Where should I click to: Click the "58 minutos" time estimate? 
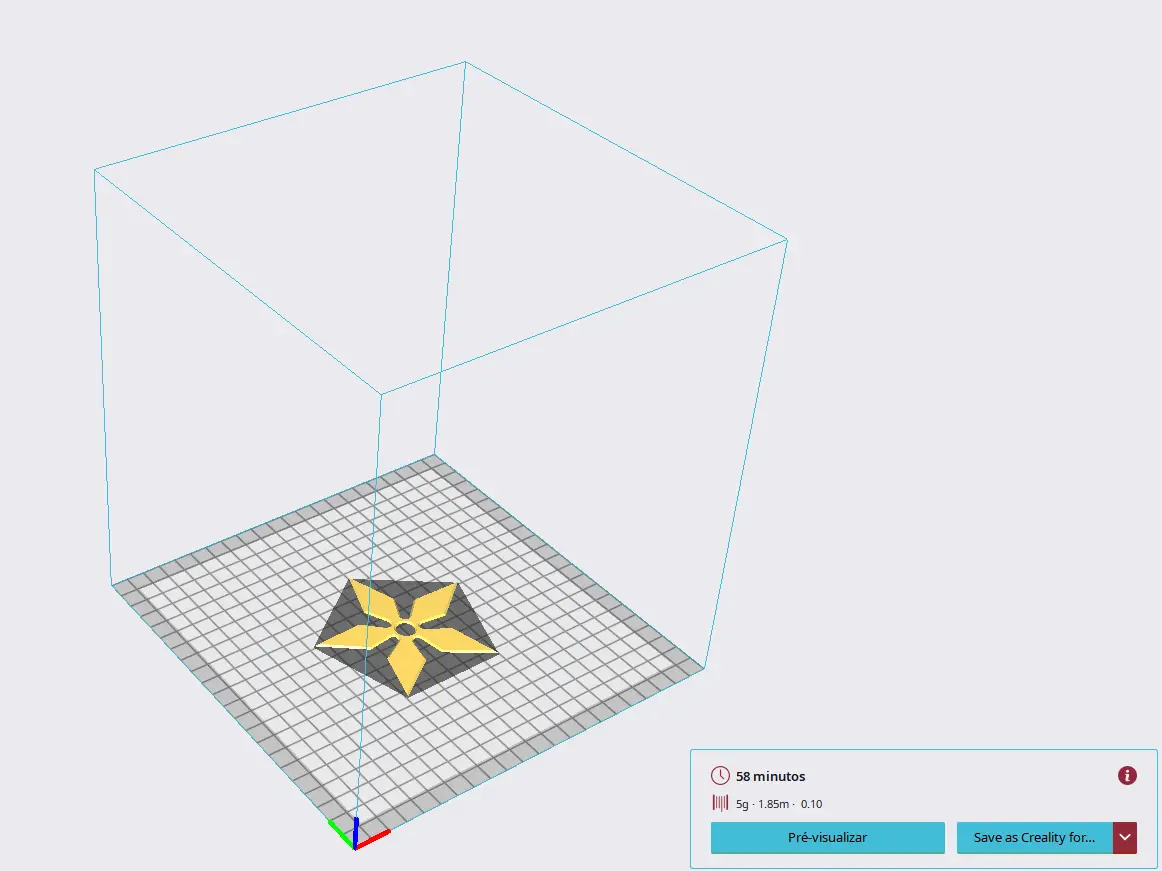pos(770,777)
